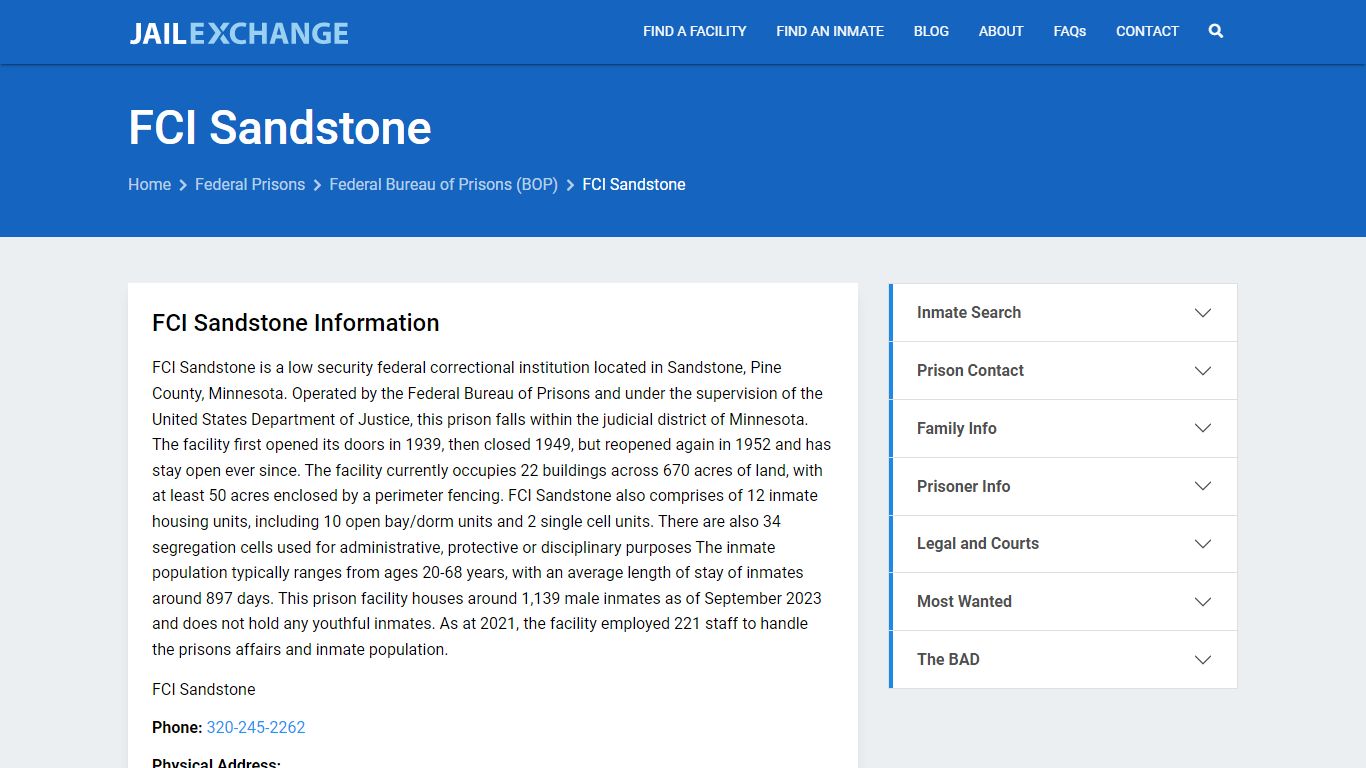Open Federal Prisons breadcrumb link

click(x=250, y=184)
